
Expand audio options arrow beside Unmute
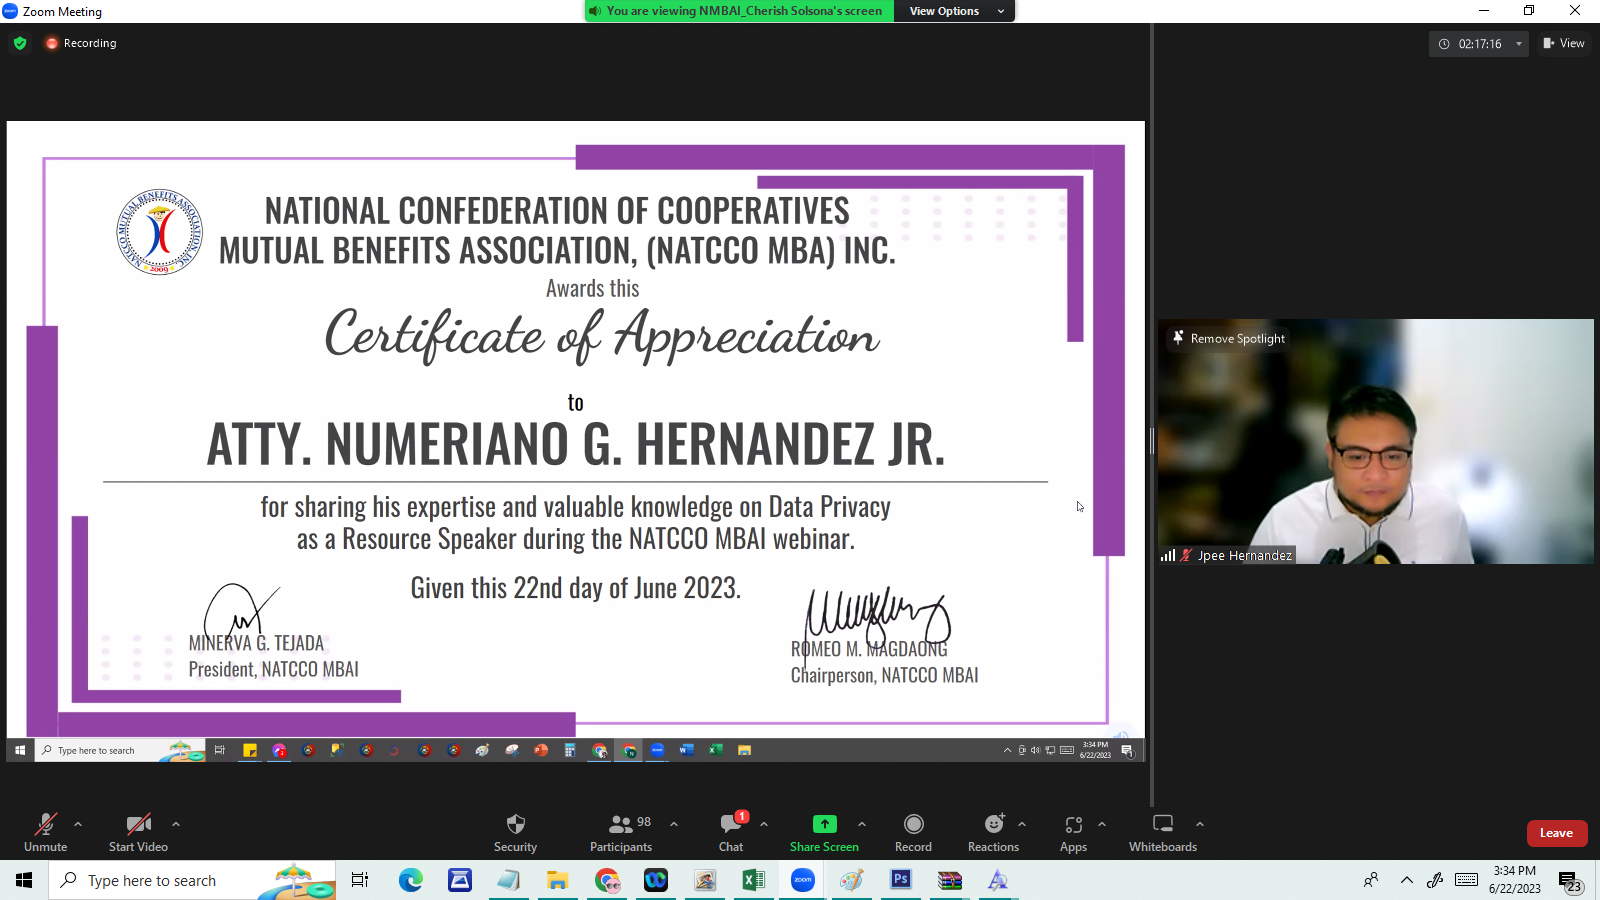pyautogui.click(x=78, y=824)
